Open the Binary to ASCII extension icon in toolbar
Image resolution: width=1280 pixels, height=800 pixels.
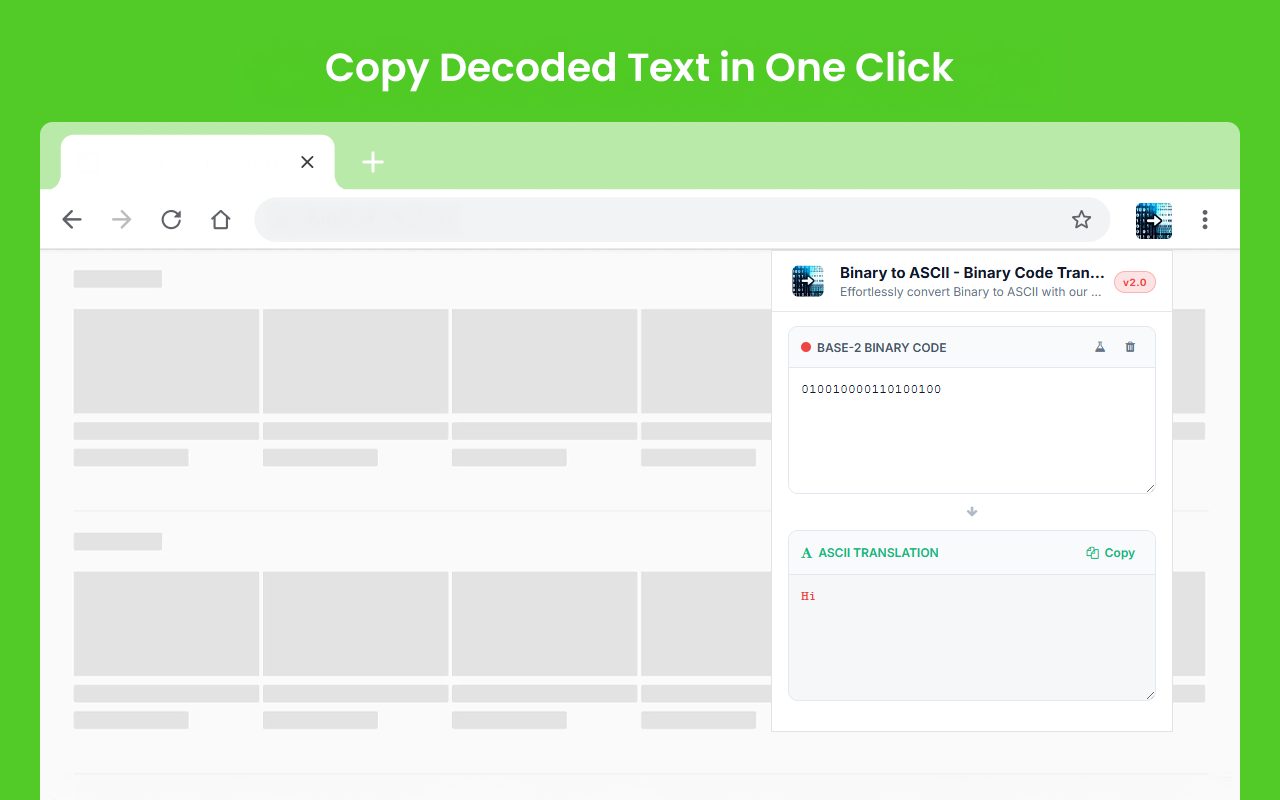(x=1154, y=221)
